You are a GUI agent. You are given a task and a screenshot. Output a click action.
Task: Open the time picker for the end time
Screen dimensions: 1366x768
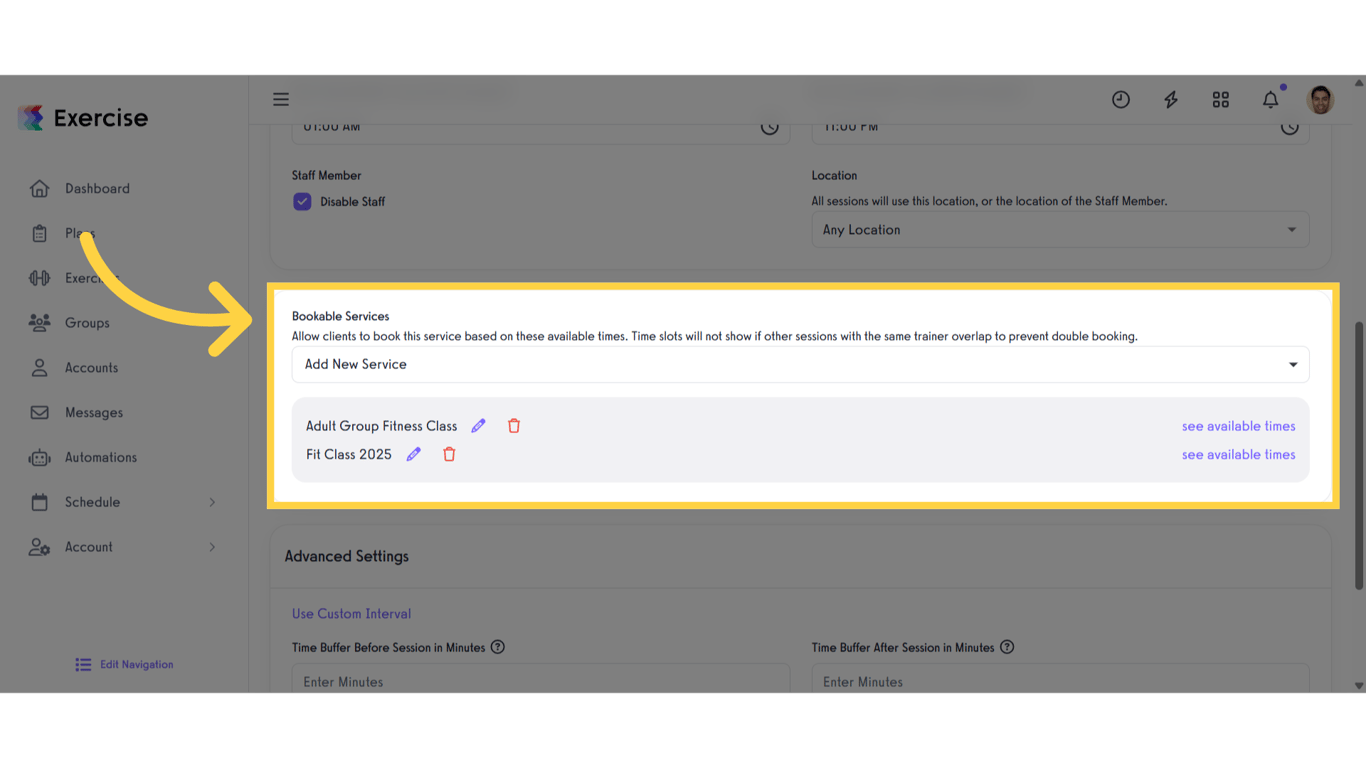(1289, 127)
